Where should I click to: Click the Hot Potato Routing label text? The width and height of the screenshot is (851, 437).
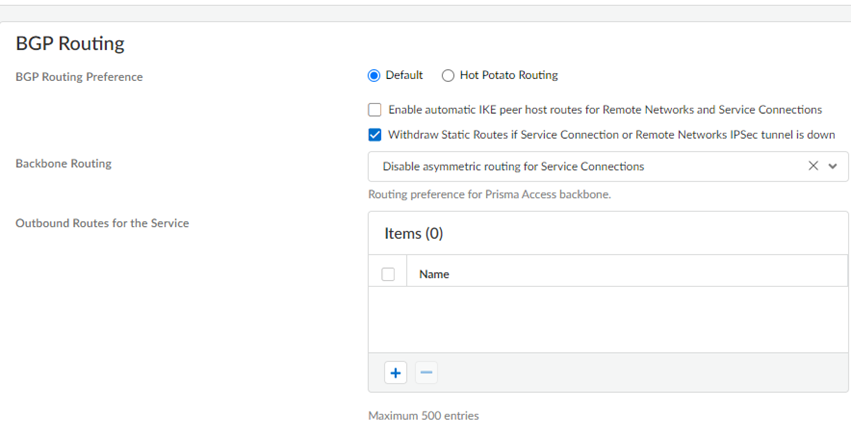click(508, 75)
